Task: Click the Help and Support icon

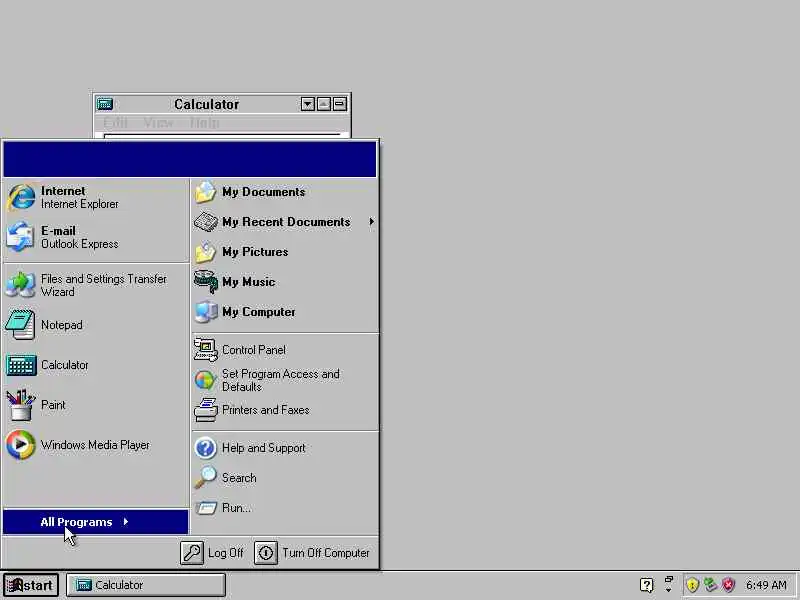Action: [206, 448]
